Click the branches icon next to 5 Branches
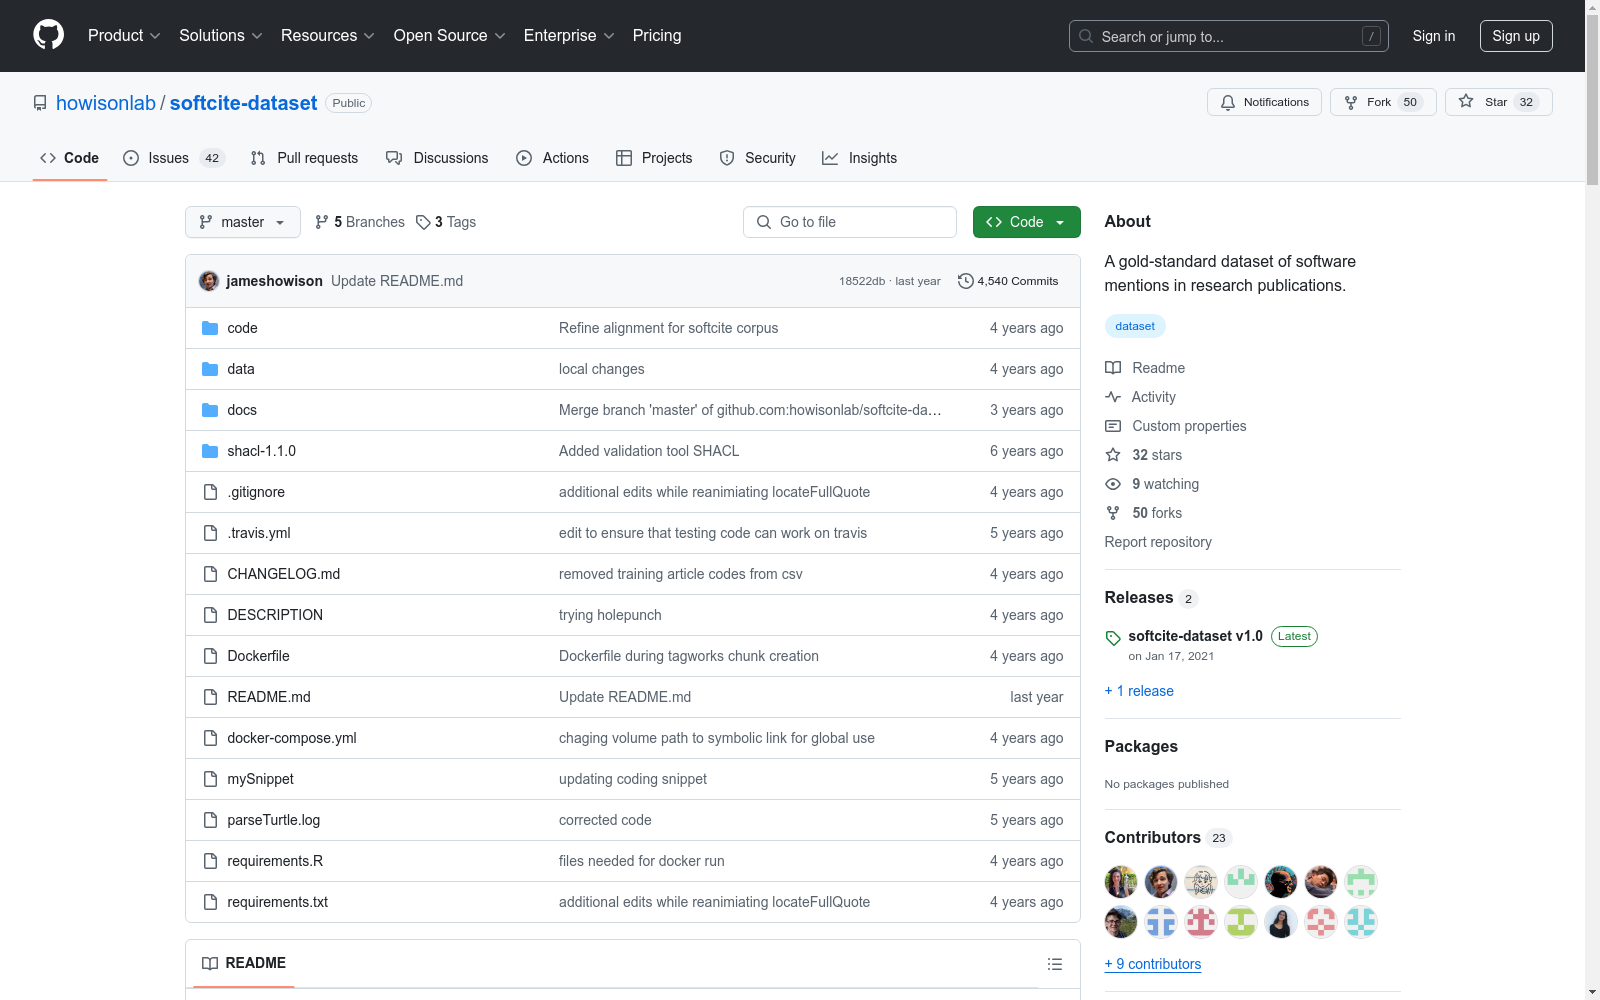1600x1000 pixels. [322, 222]
